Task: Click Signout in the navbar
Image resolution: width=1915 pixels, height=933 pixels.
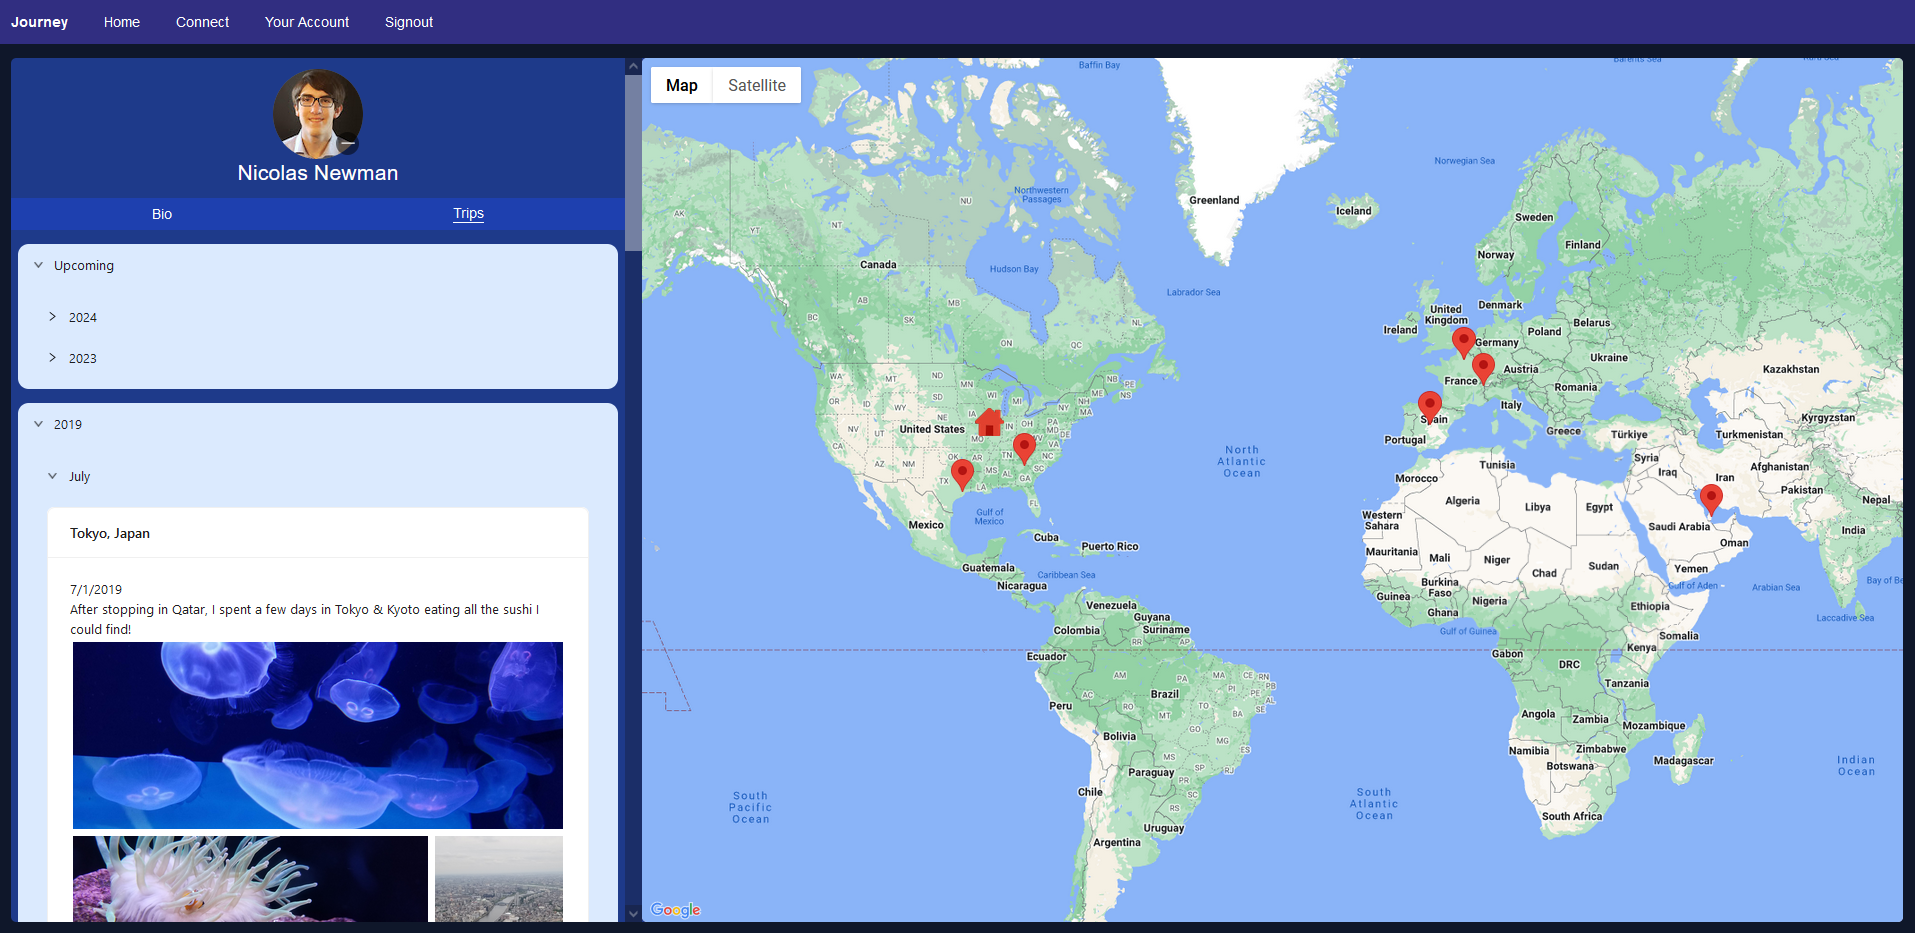Action: pos(409,22)
